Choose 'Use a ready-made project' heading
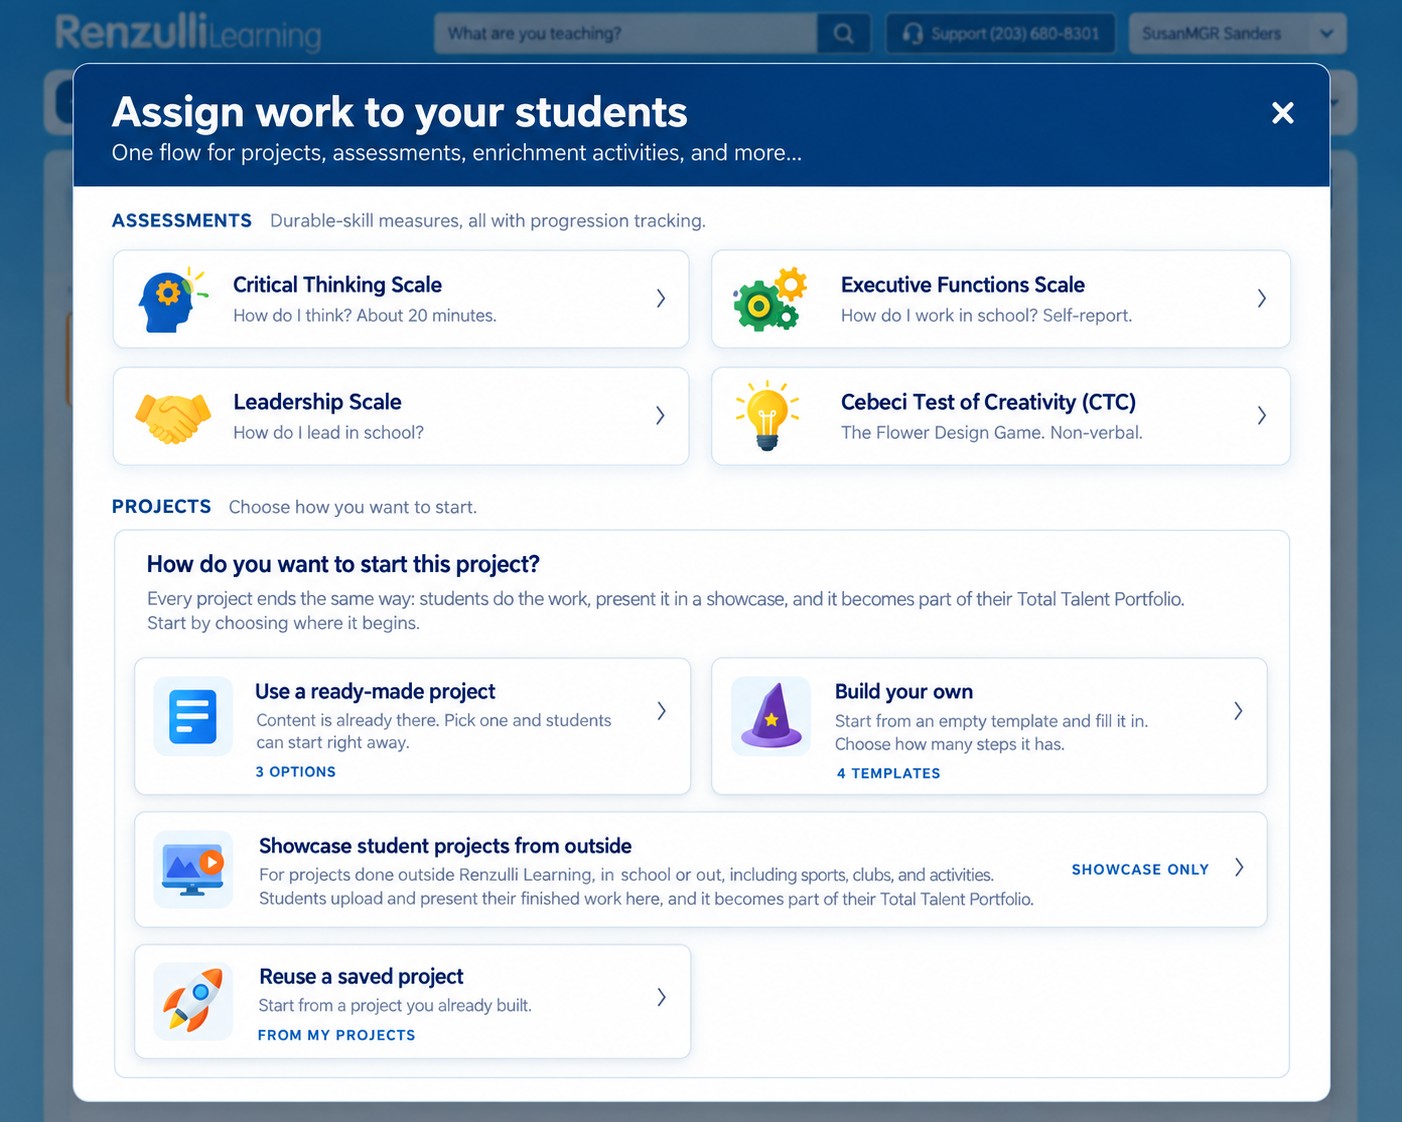Screen dimensions: 1402x1122 coord(375,692)
